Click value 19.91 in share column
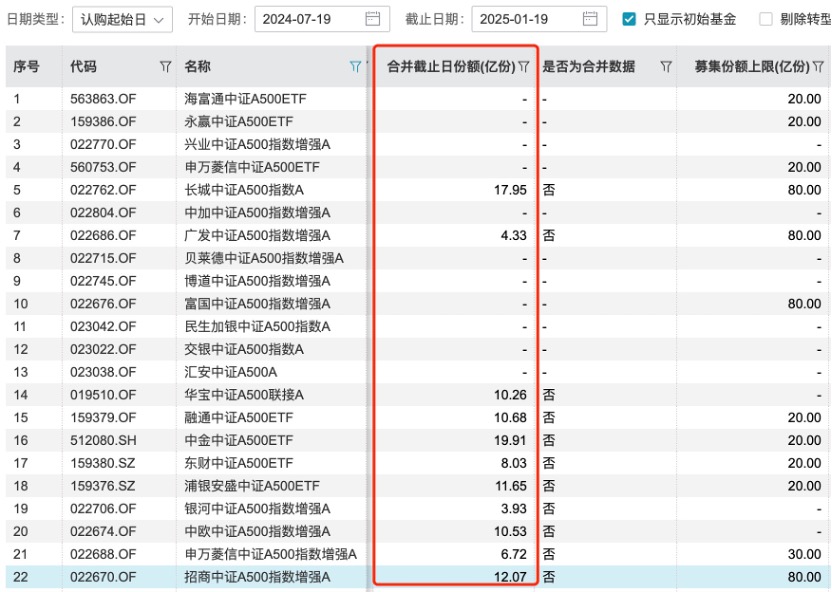Viewport: 832px width, 592px height. pyautogui.click(x=510, y=441)
